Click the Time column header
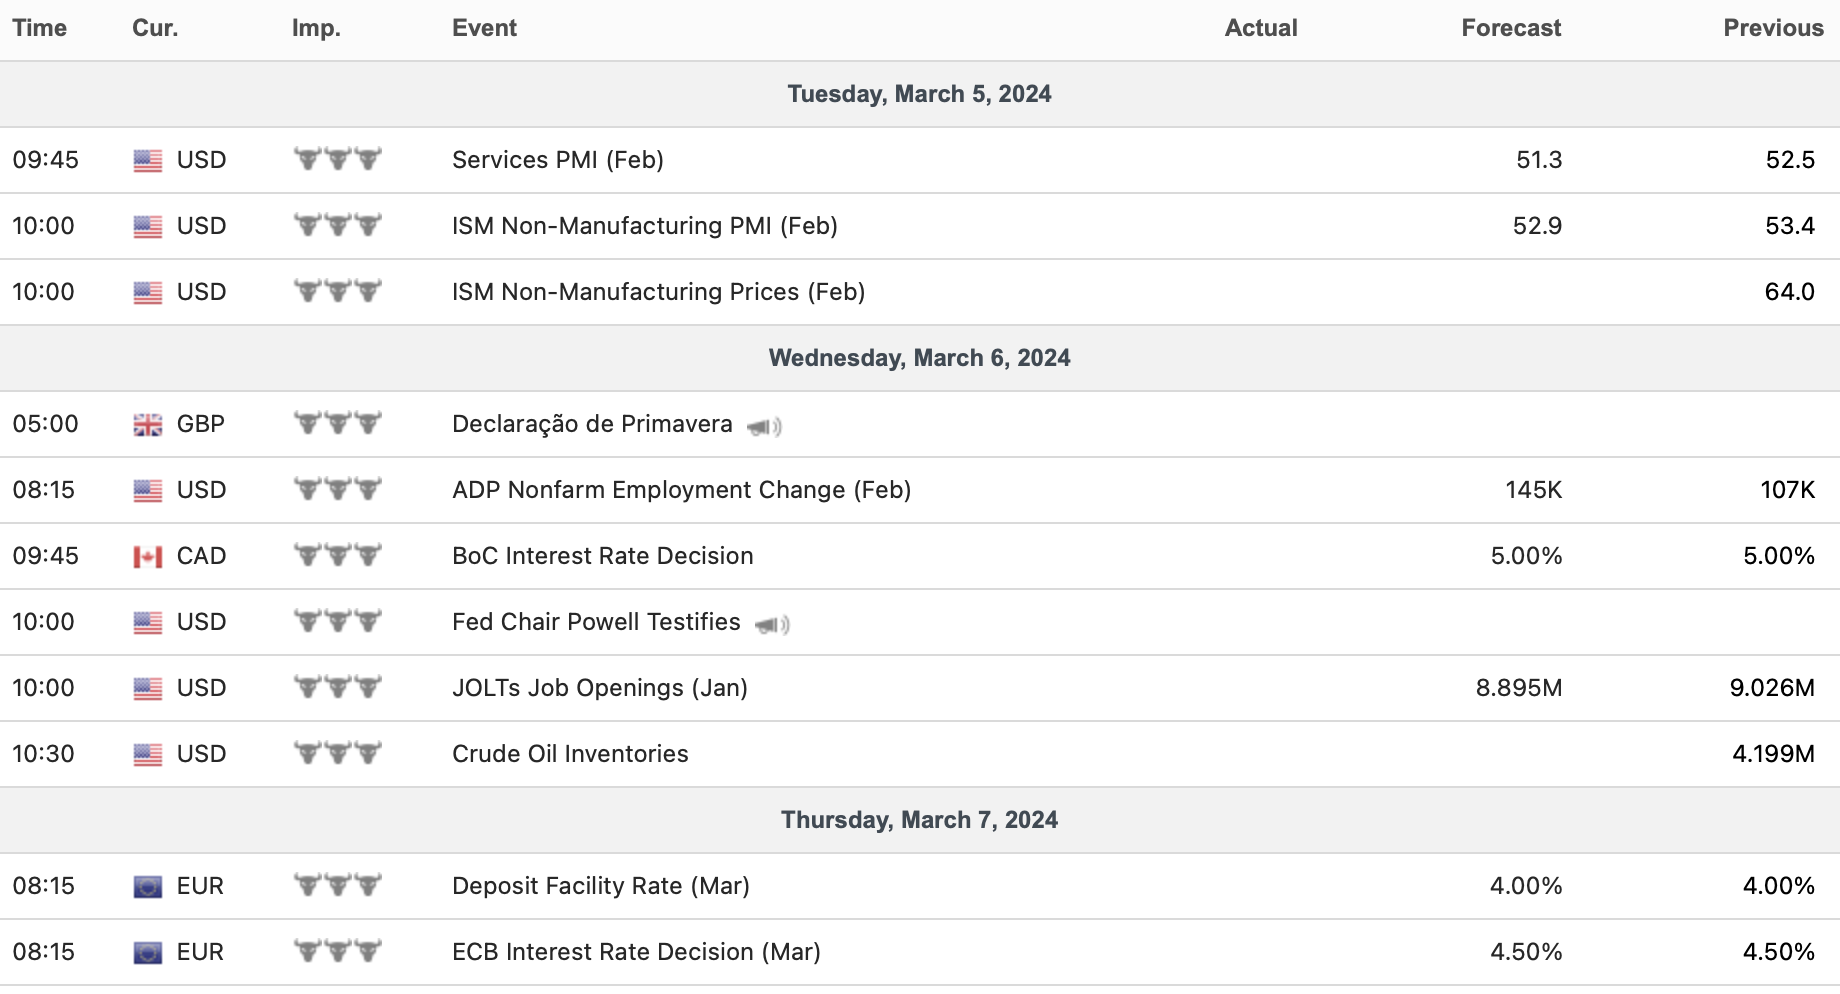Screen dimensions: 1840x994 tap(40, 28)
